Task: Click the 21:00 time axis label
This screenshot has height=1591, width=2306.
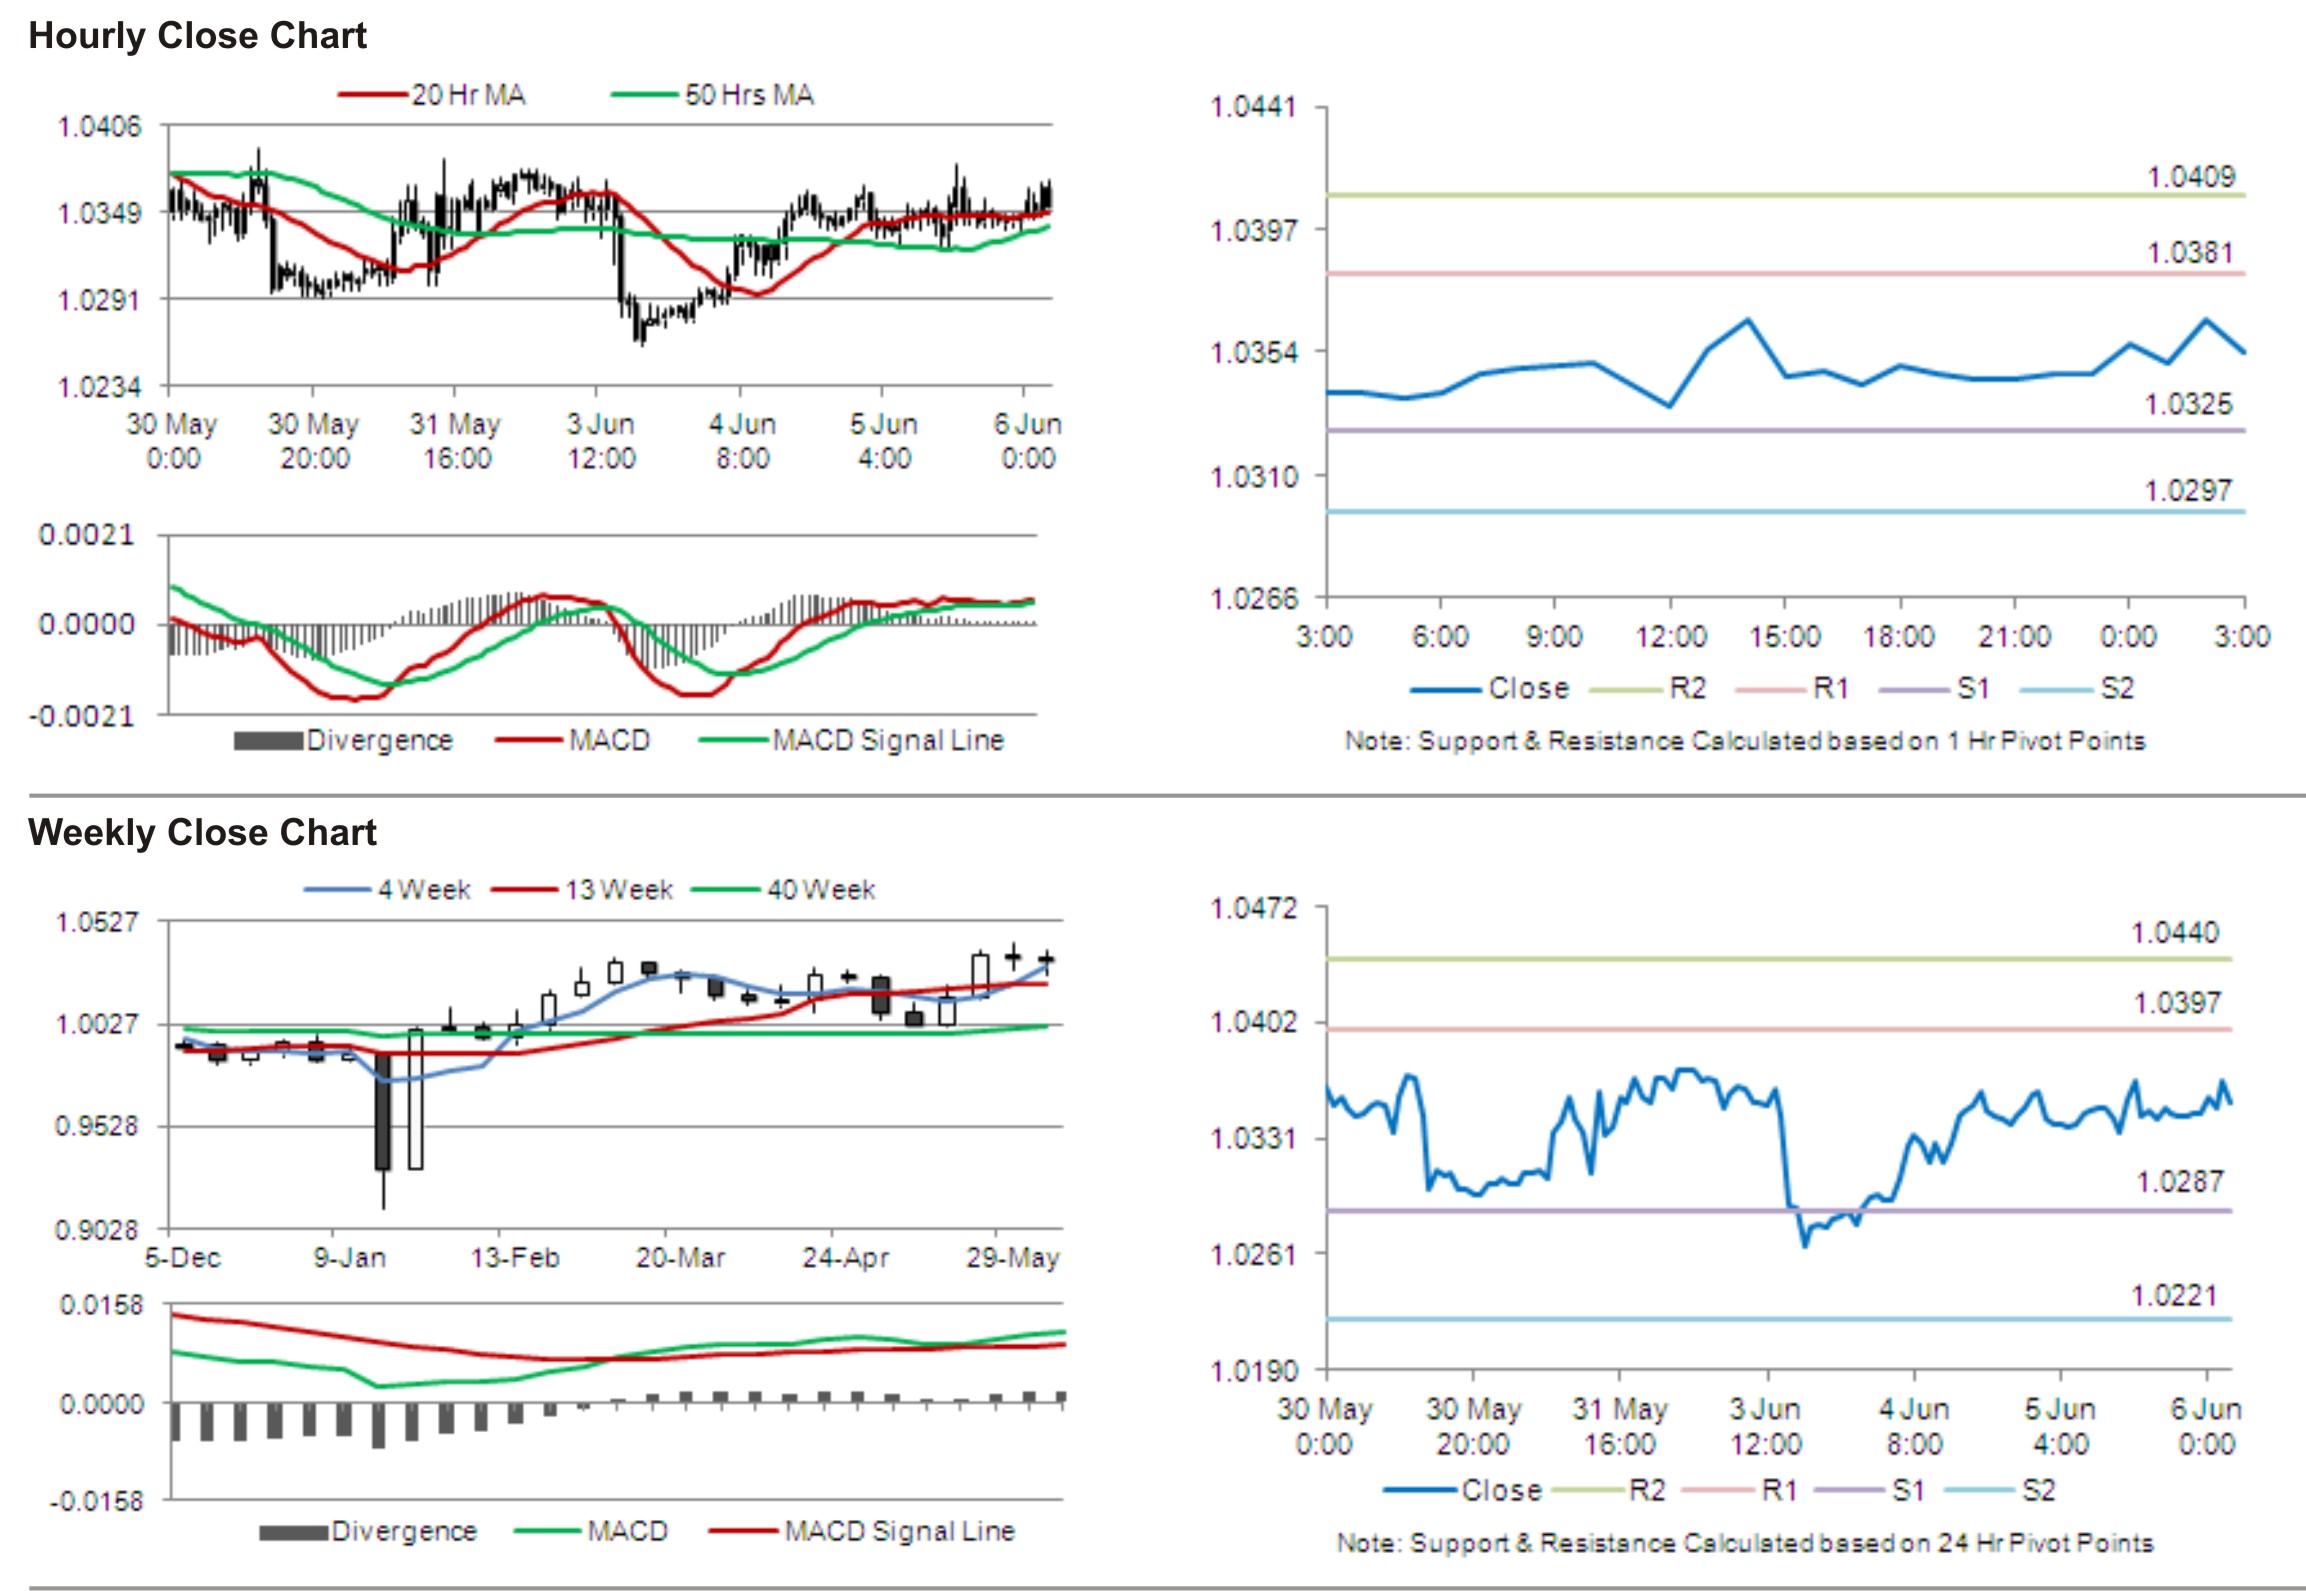Action: [x=2014, y=637]
